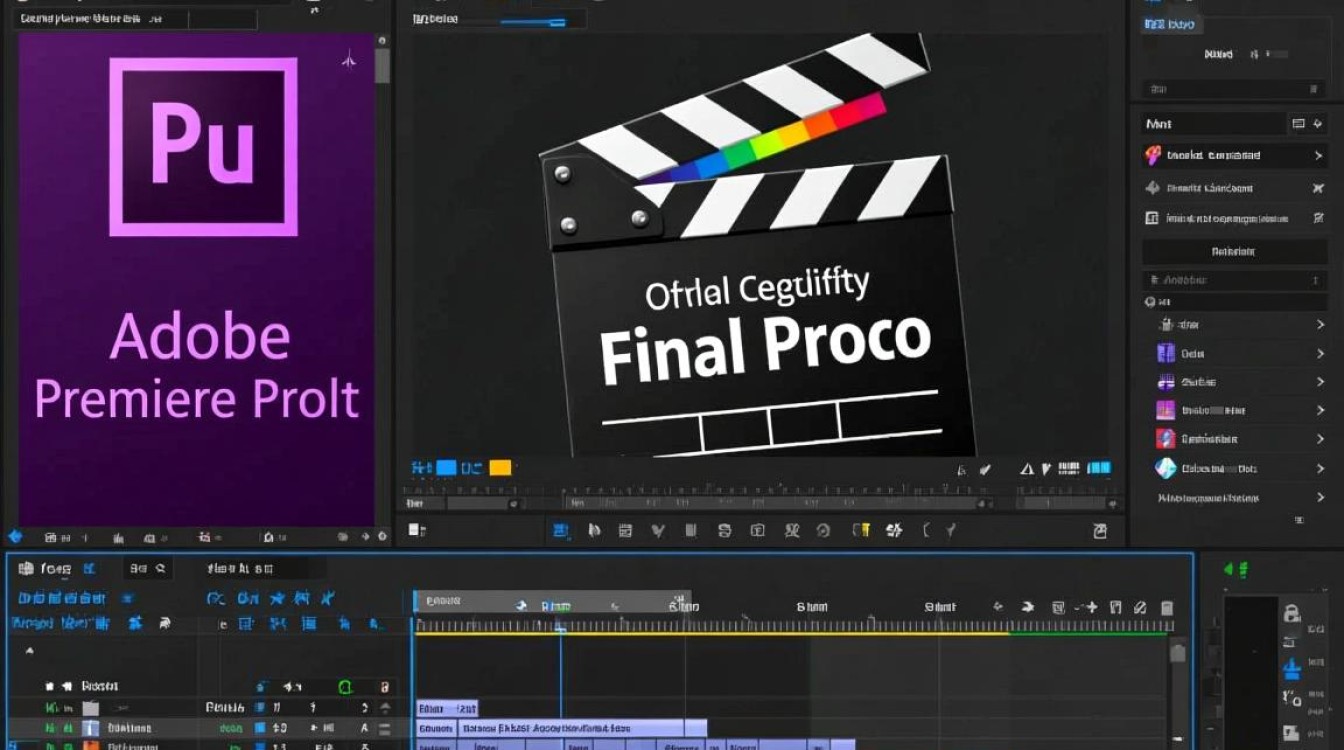Expand the first right panel row's chevron

(1319, 155)
